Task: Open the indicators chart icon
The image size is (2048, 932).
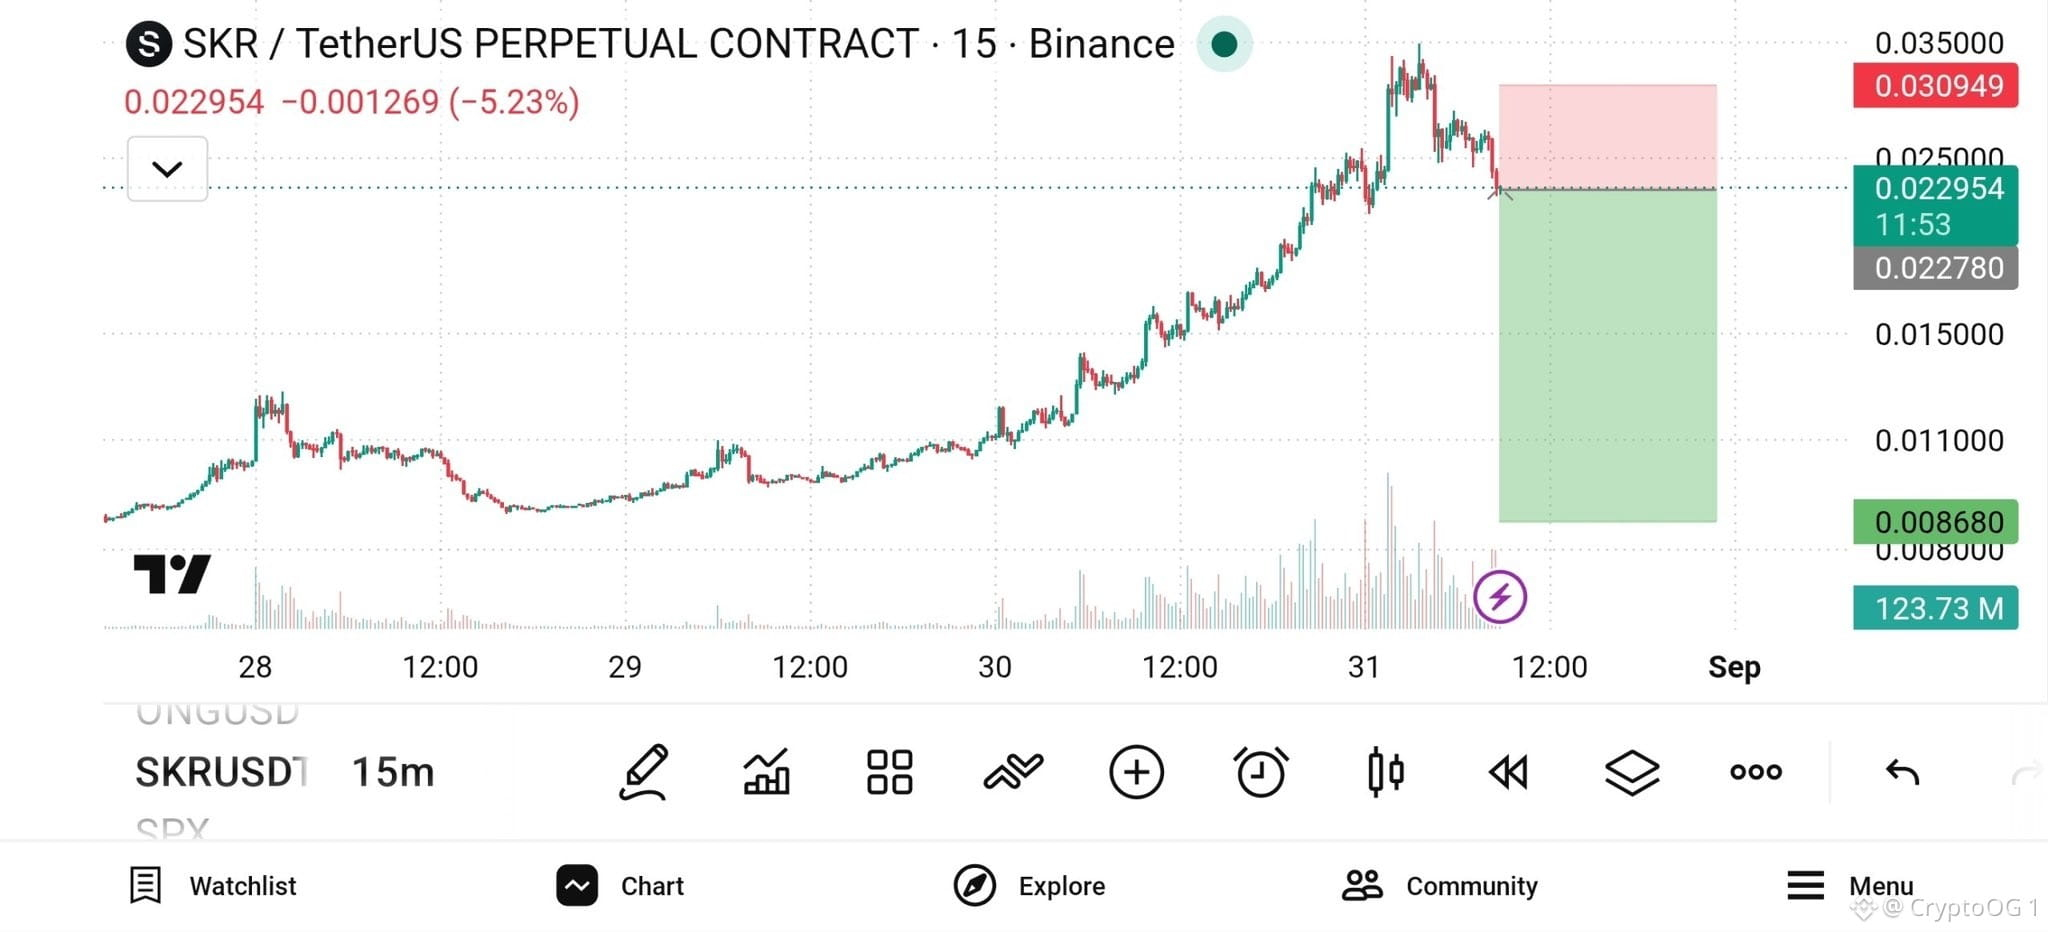Action: point(767,772)
